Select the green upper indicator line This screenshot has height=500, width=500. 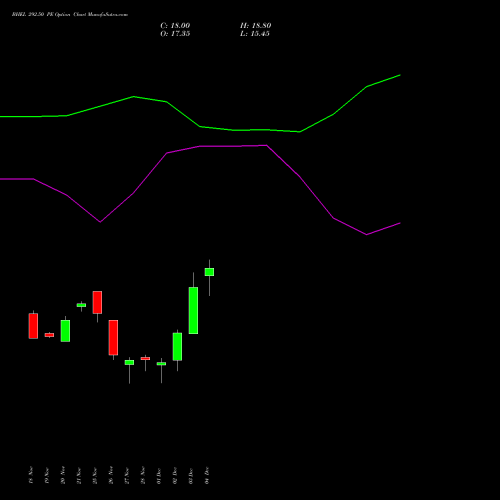pyautogui.click(x=200, y=127)
